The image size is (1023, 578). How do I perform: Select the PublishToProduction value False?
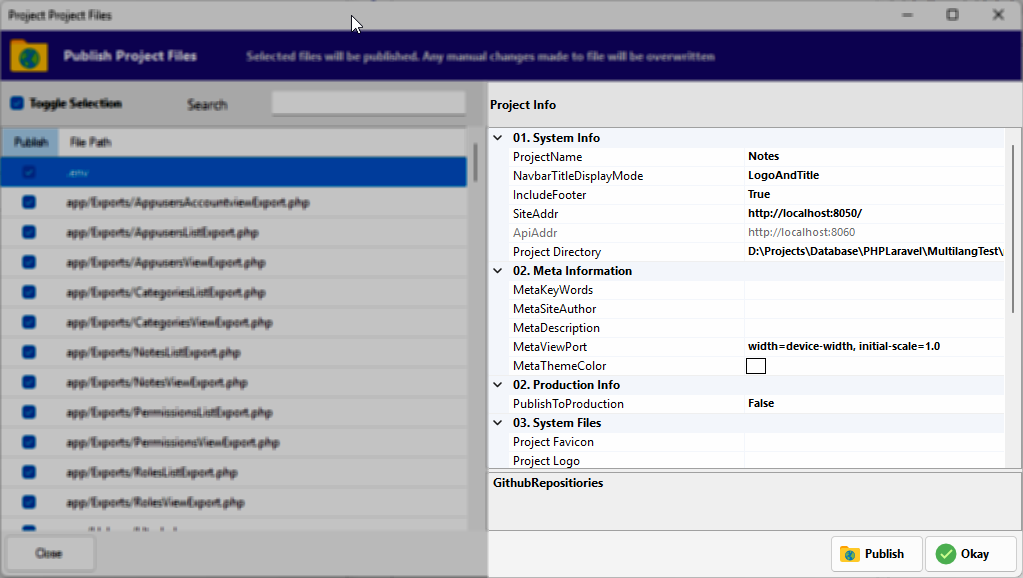pyautogui.click(x=761, y=403)
